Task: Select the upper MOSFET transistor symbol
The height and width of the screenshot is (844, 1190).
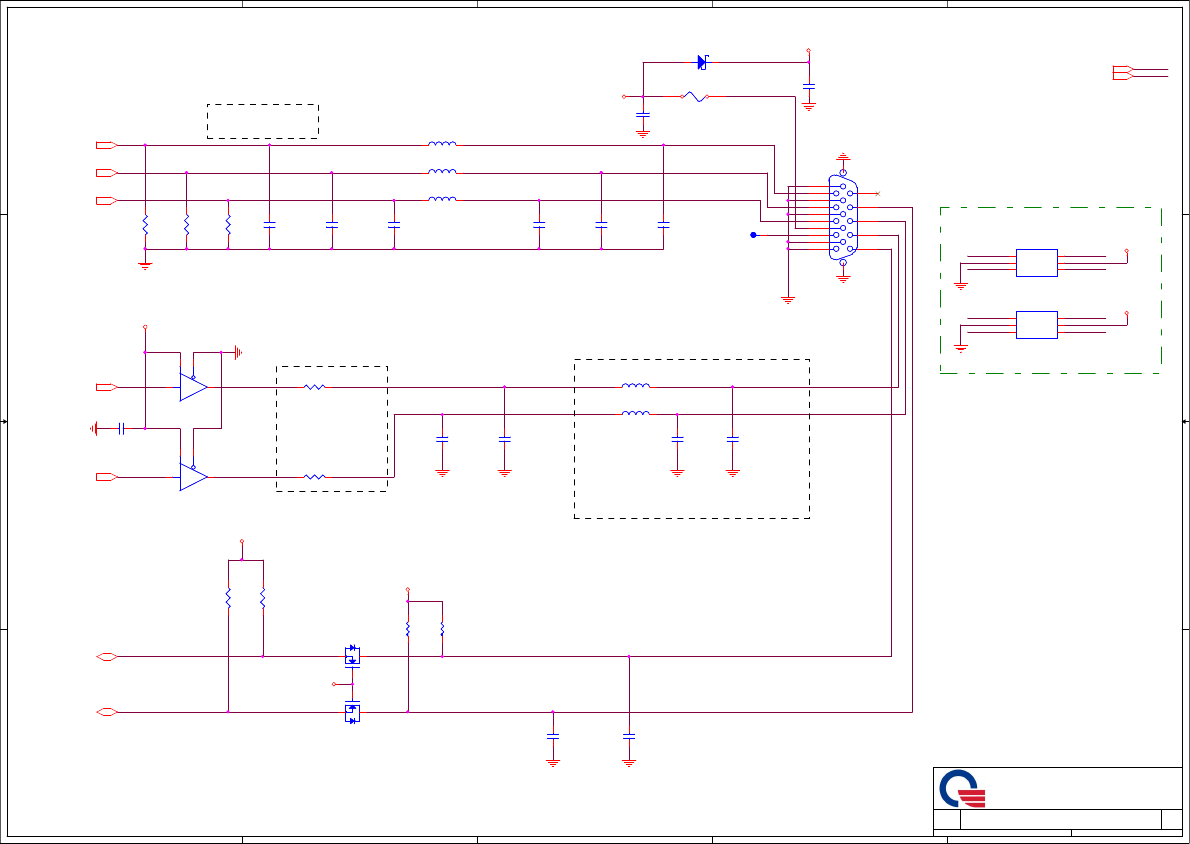Action: click(352, 656)
